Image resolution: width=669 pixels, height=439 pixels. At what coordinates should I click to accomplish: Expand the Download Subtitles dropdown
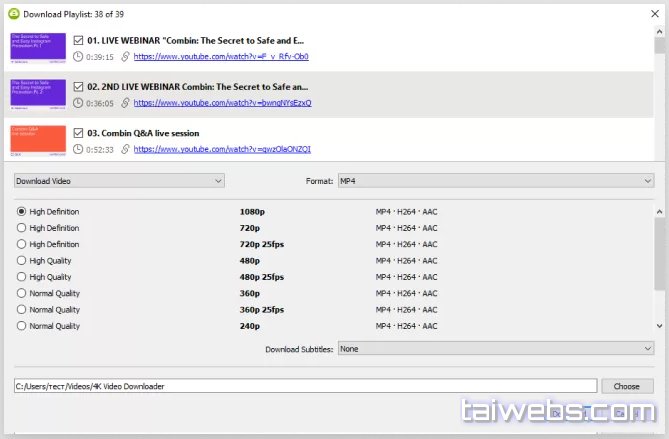[x=494, y=349]
